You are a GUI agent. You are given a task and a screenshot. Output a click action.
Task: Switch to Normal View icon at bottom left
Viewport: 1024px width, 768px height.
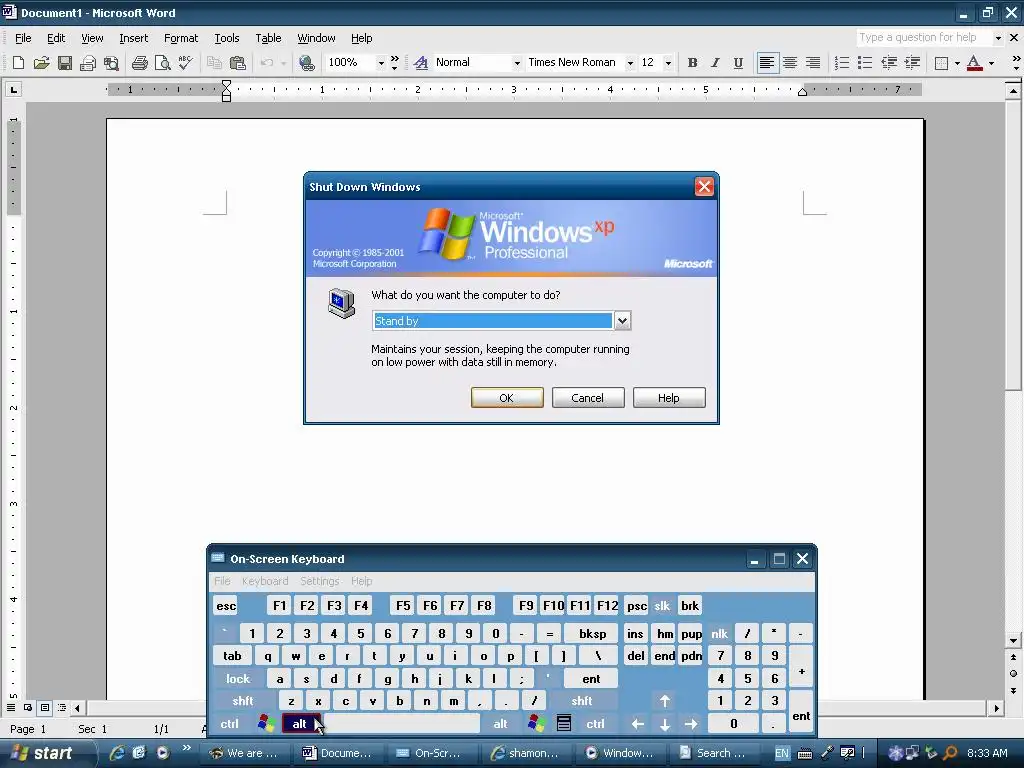(x=11, y=707)
